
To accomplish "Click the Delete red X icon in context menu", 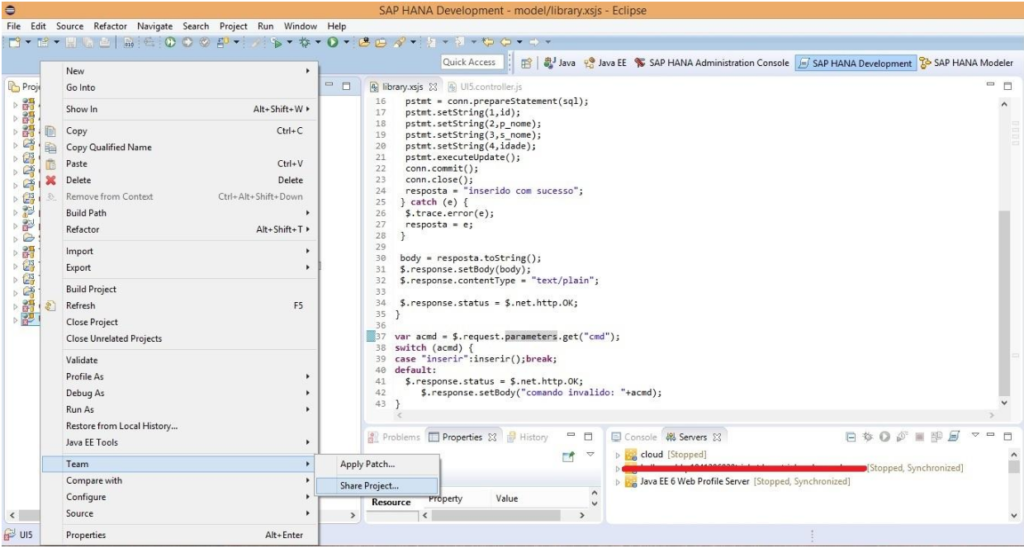I will 50,180.
